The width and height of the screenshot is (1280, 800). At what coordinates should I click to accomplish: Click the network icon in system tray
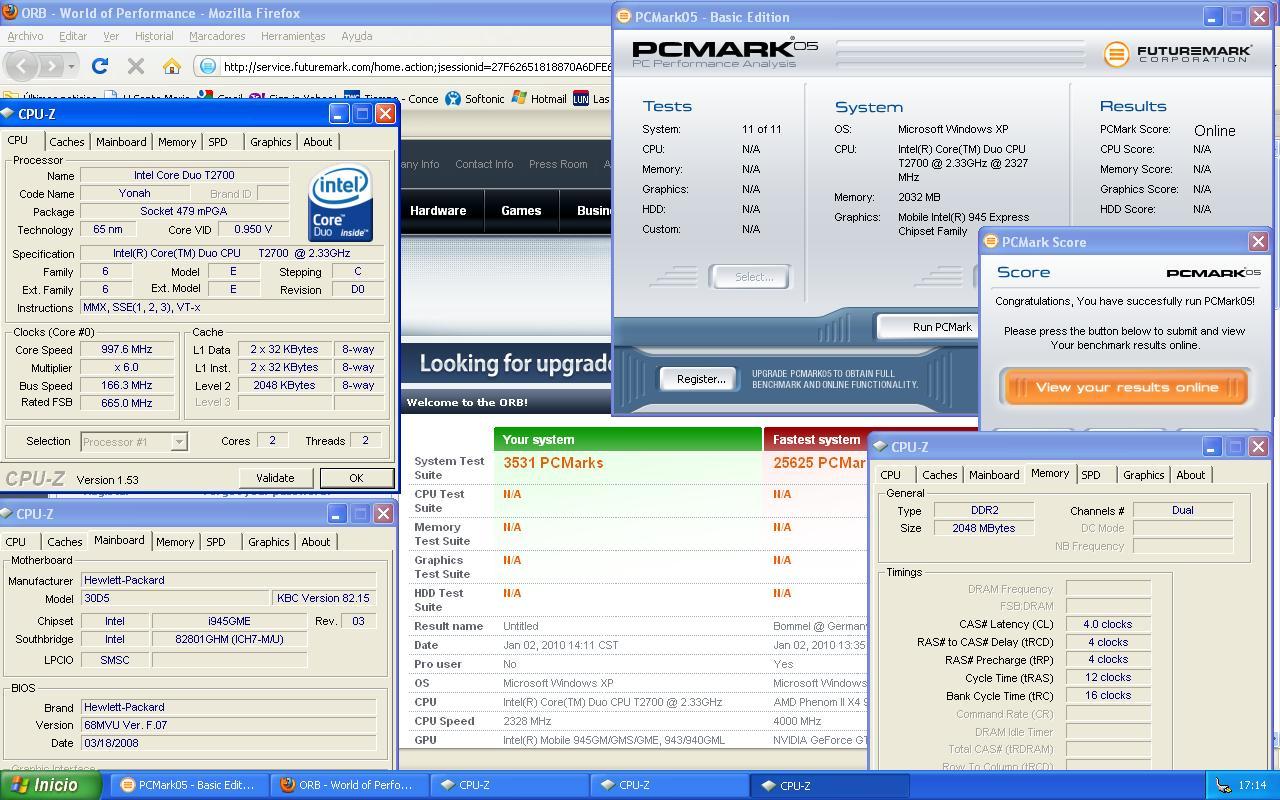coord(1223,786)
